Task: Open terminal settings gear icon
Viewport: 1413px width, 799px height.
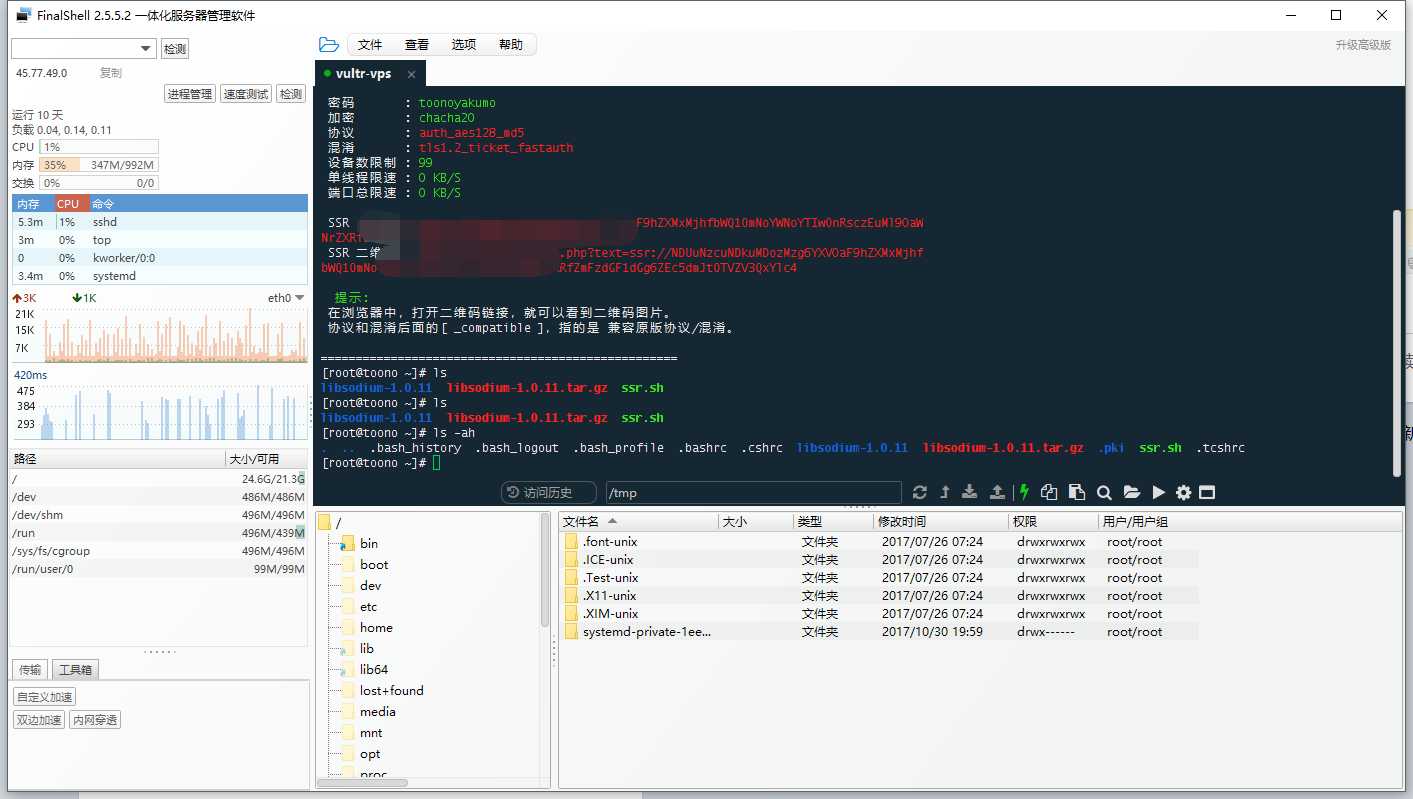Action: click(1184, 492)
